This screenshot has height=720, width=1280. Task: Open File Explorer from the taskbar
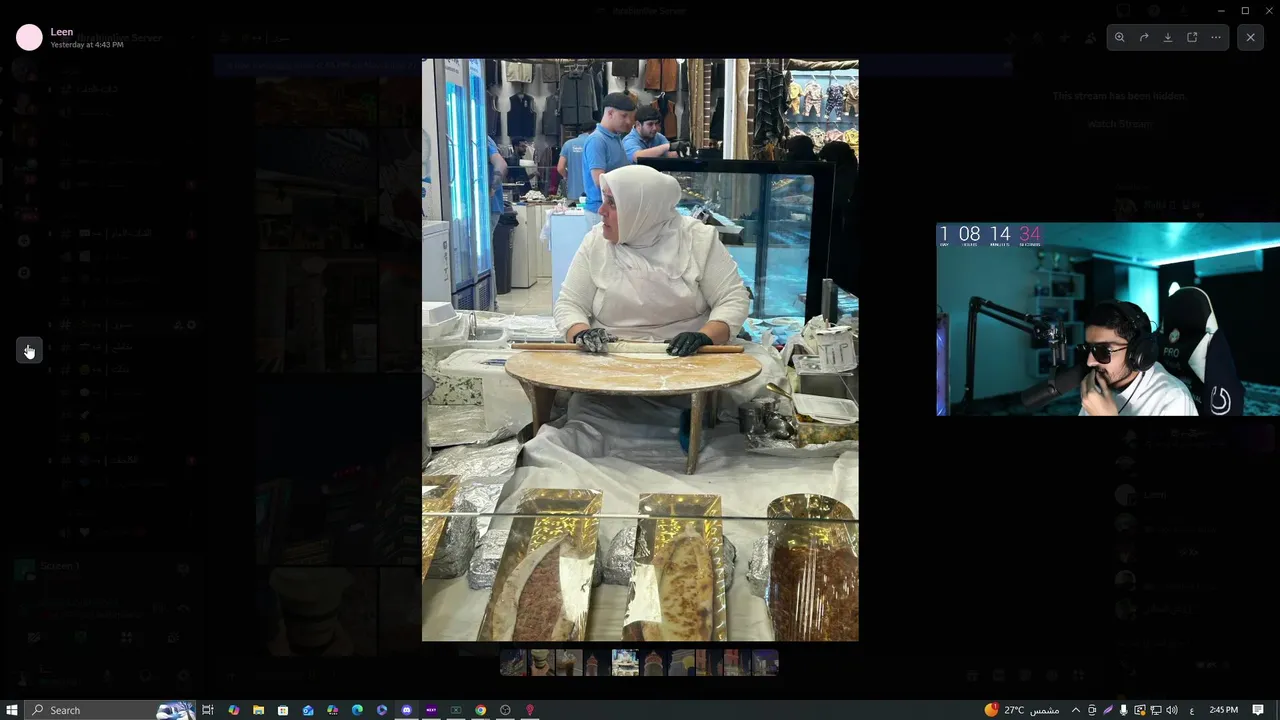coord(258,710)
